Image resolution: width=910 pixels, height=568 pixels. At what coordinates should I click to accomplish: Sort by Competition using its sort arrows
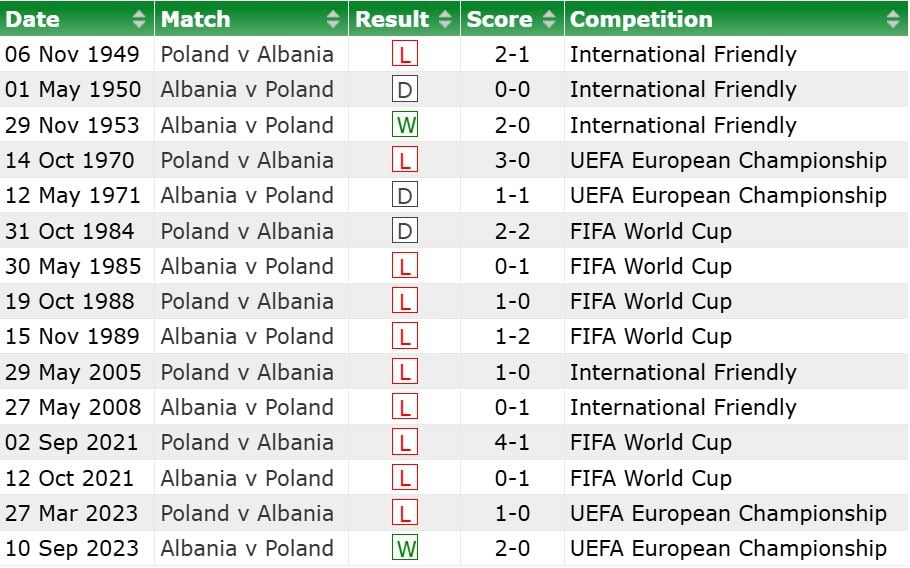coord(892,19)
